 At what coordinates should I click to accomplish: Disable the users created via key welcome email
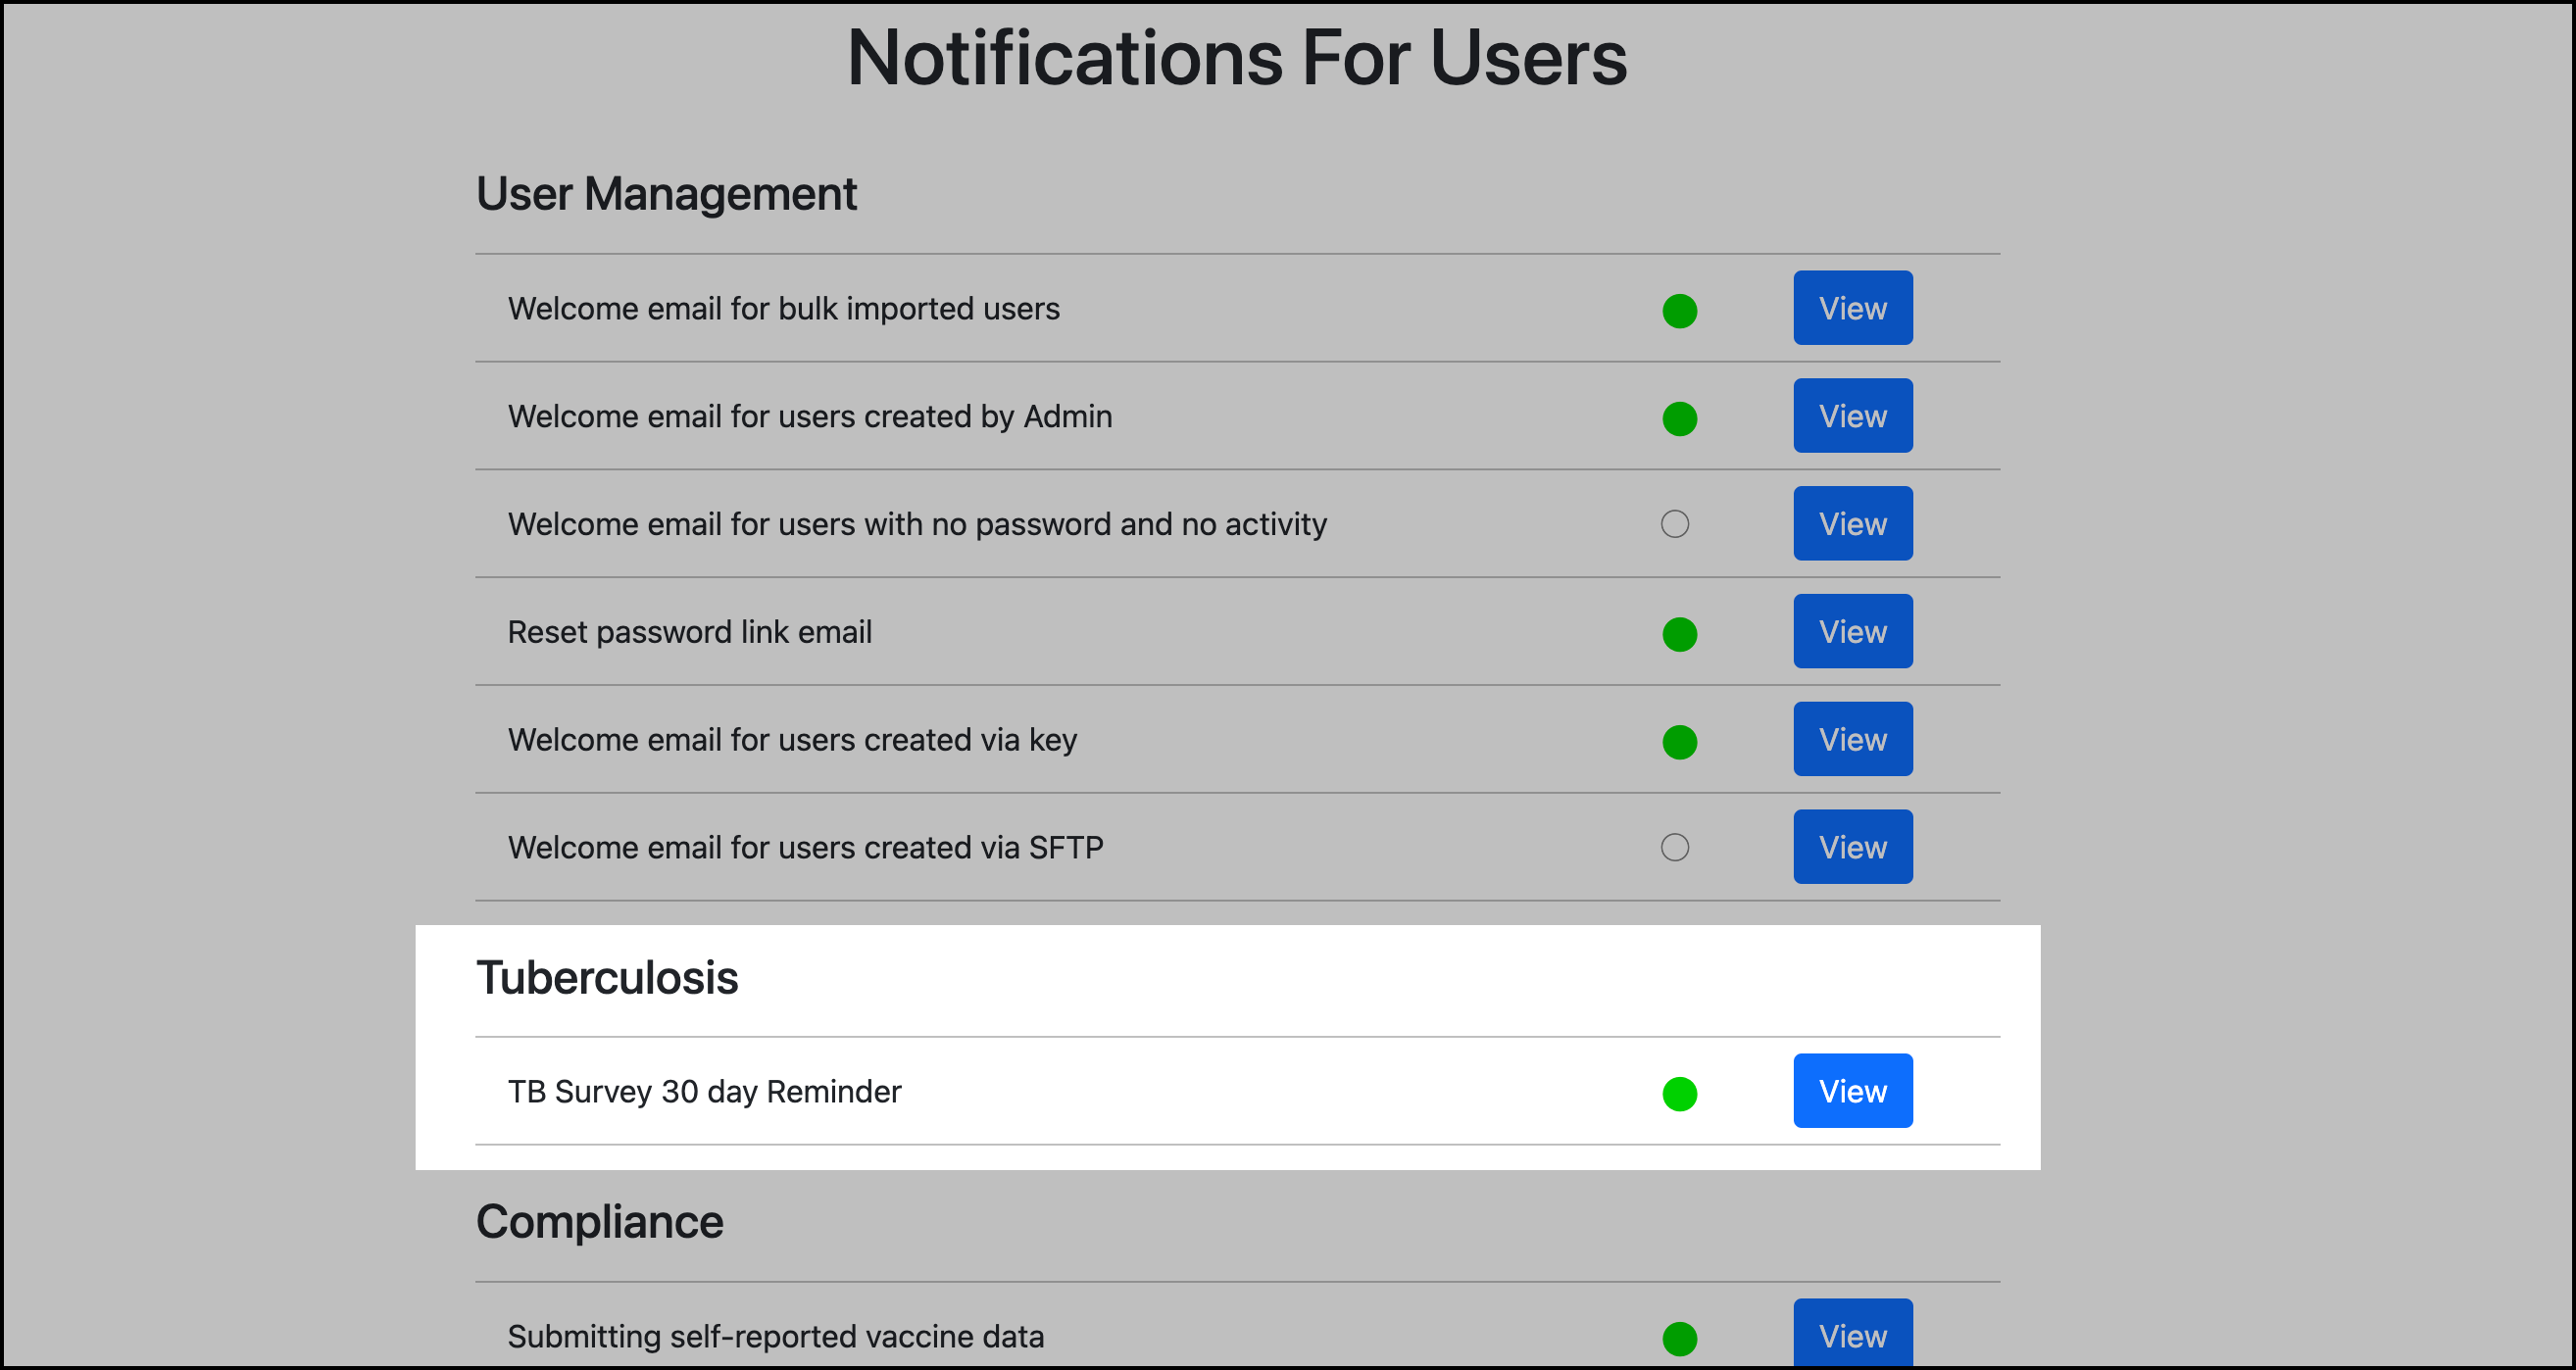1679,740
